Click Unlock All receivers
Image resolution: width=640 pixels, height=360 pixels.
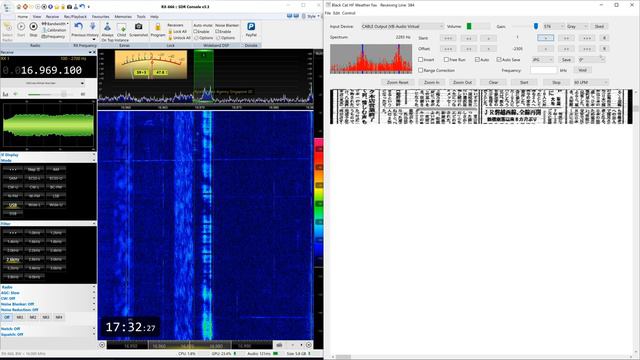[180, 38]
